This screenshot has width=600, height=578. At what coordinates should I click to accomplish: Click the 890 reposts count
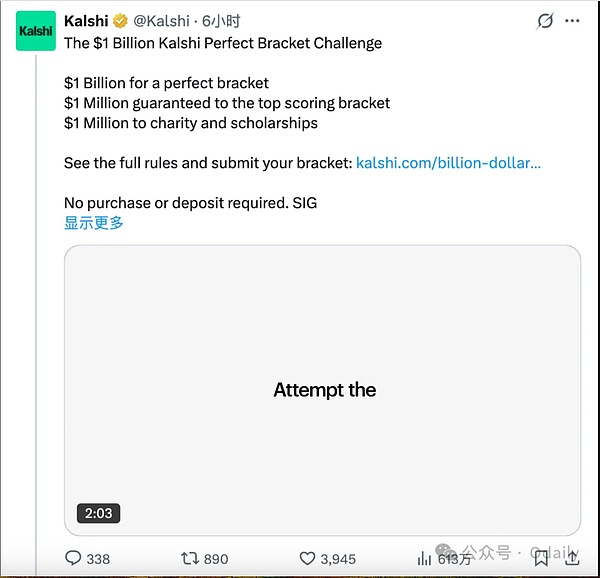[216, 558]
